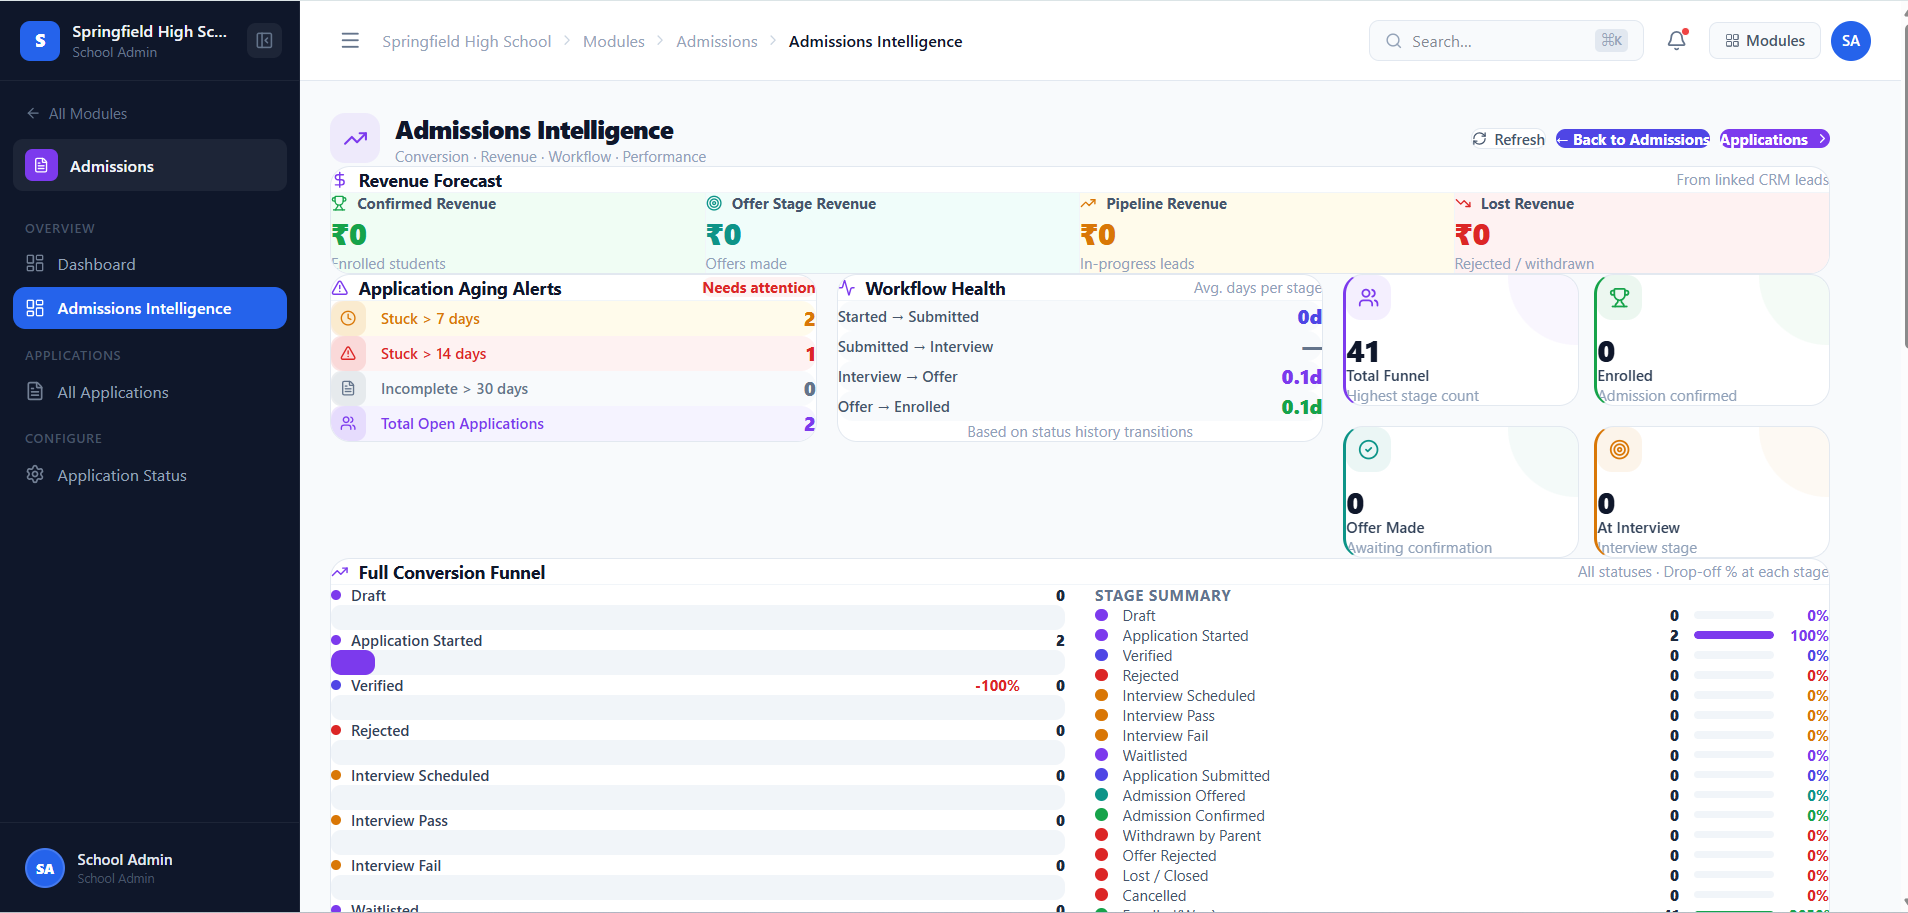Open the Stuck > 14 days alert row
Screen dimensions: 1908x913
[x=573, y=353]
